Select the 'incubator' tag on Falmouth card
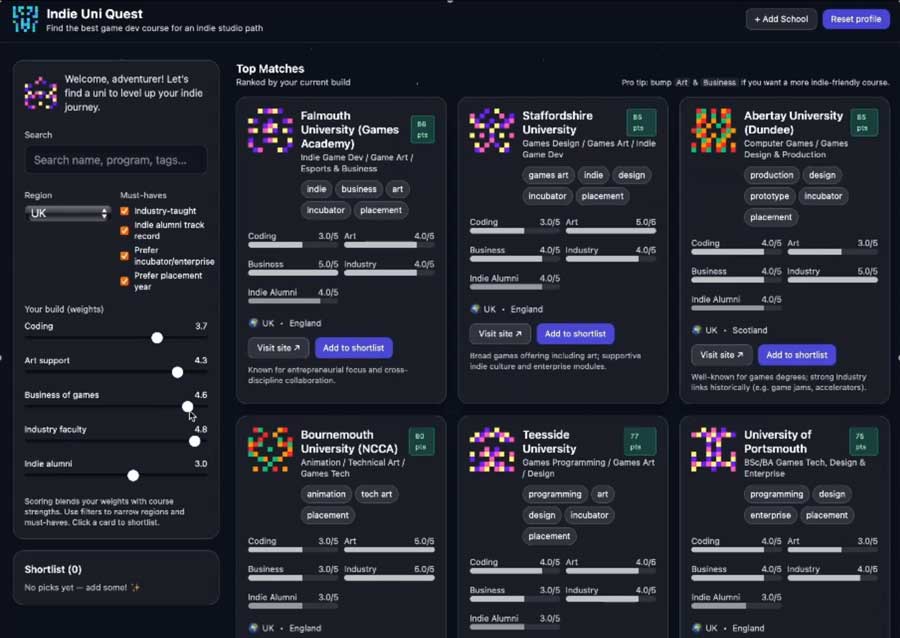Screen dimensions: 900x638 pyautogui.click(x=326, y=210)
